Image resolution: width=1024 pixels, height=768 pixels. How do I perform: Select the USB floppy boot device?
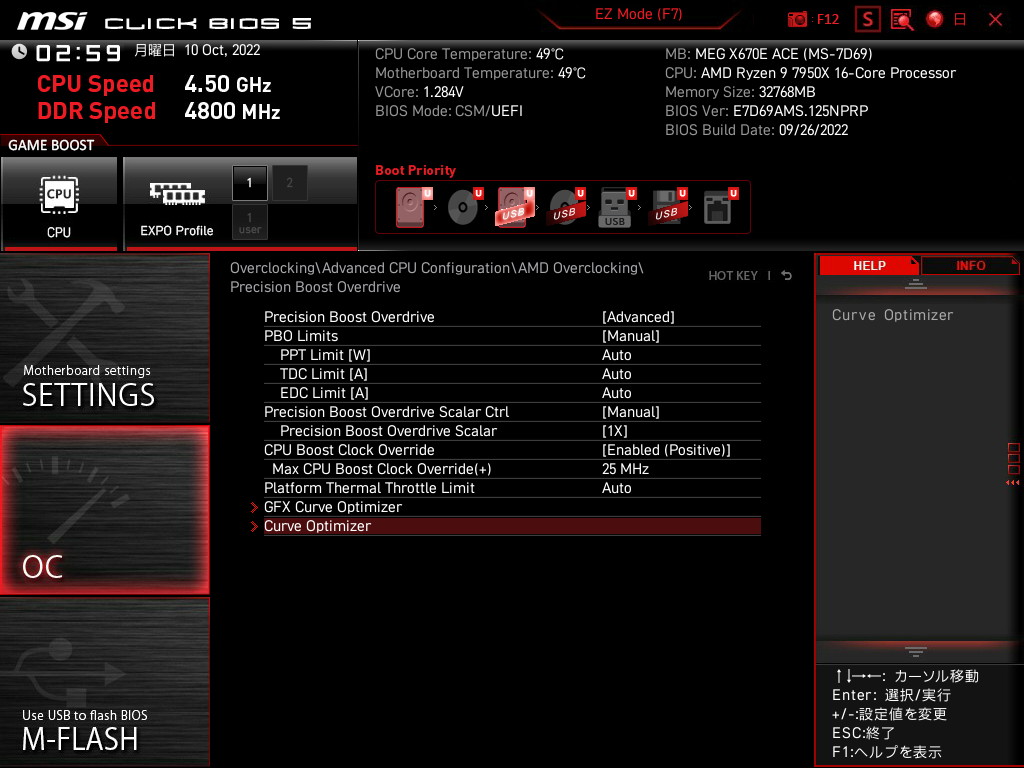pyautogui.click(x=667, y=207)
